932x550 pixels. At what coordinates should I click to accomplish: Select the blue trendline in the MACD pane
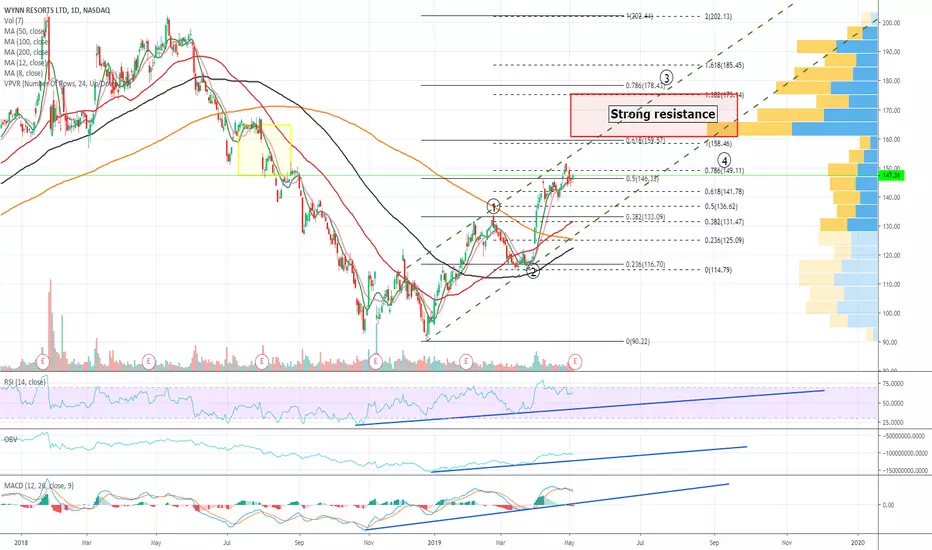tap(547, 506)
